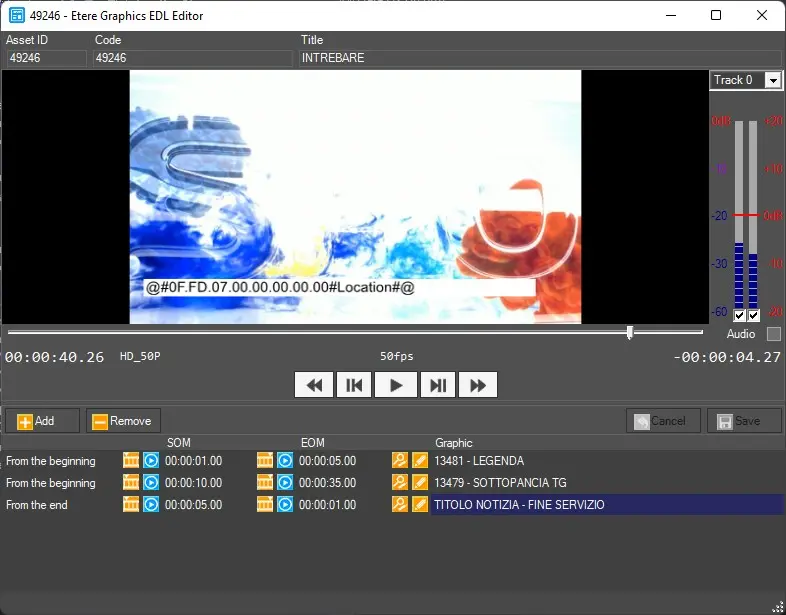This screenshot has width=786, height=615.
Task: Click the video position slider handle
Action: click(629, 332)
